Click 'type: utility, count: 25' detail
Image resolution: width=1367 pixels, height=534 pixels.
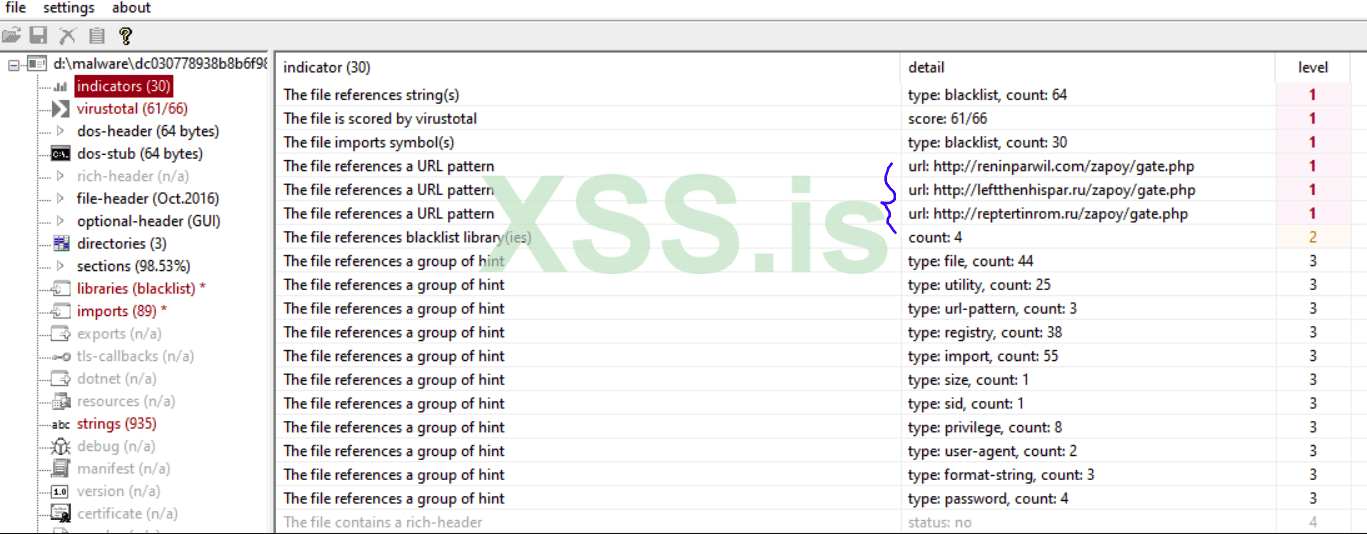pos(979,285)
